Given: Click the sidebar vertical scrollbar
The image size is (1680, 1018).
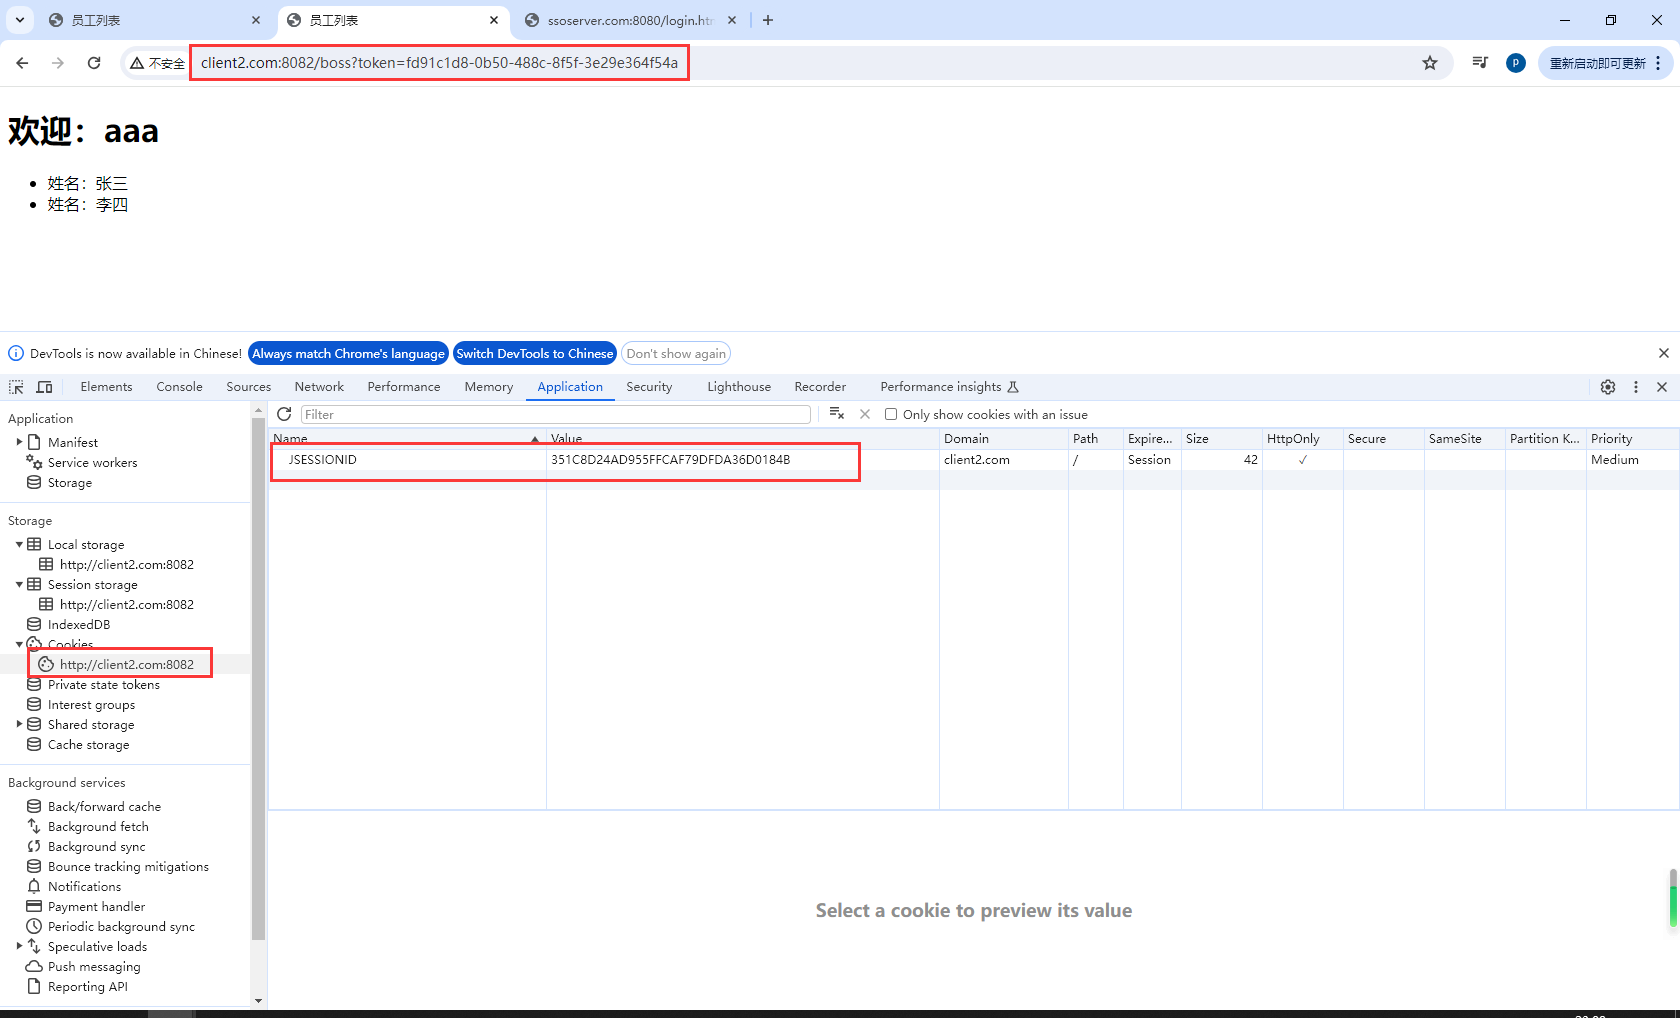Looking at the screenshot, I should 259,680.
